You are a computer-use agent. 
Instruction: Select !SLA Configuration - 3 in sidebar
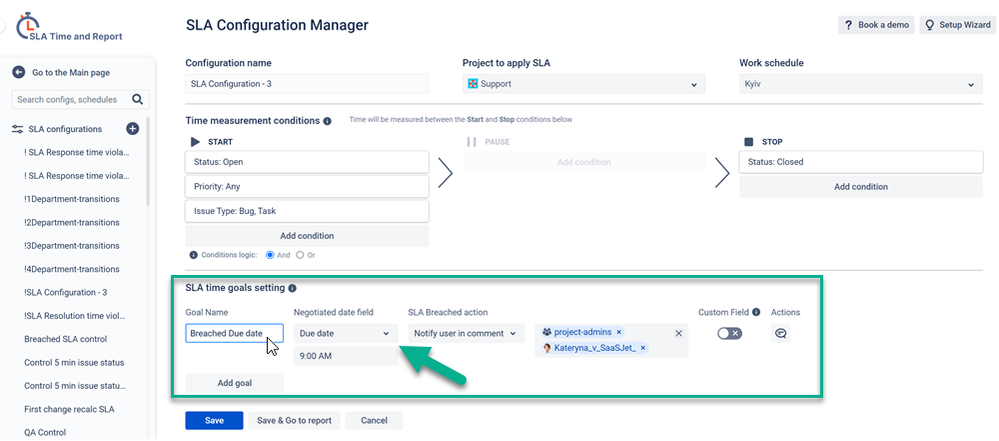pyautogui.click(x=66, y=293)
